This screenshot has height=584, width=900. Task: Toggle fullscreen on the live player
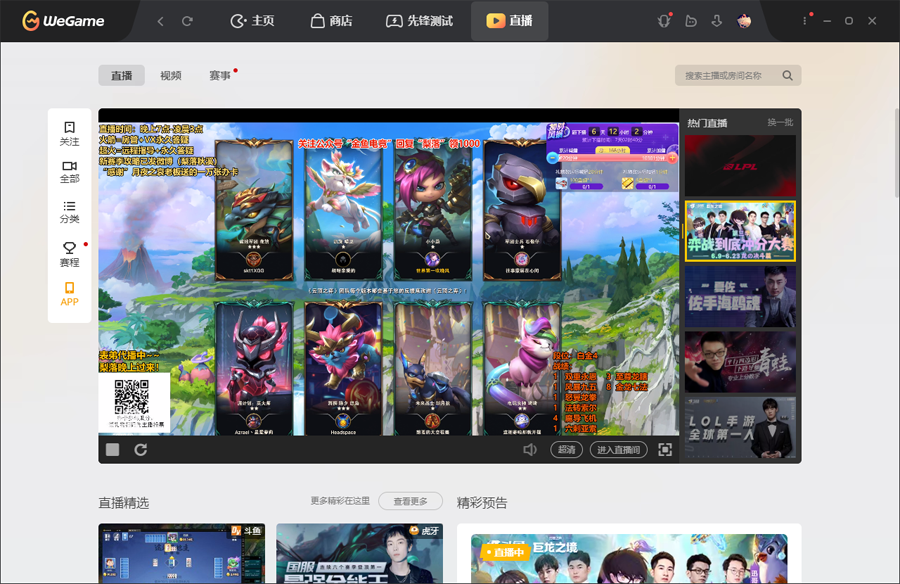pos(665,450)
